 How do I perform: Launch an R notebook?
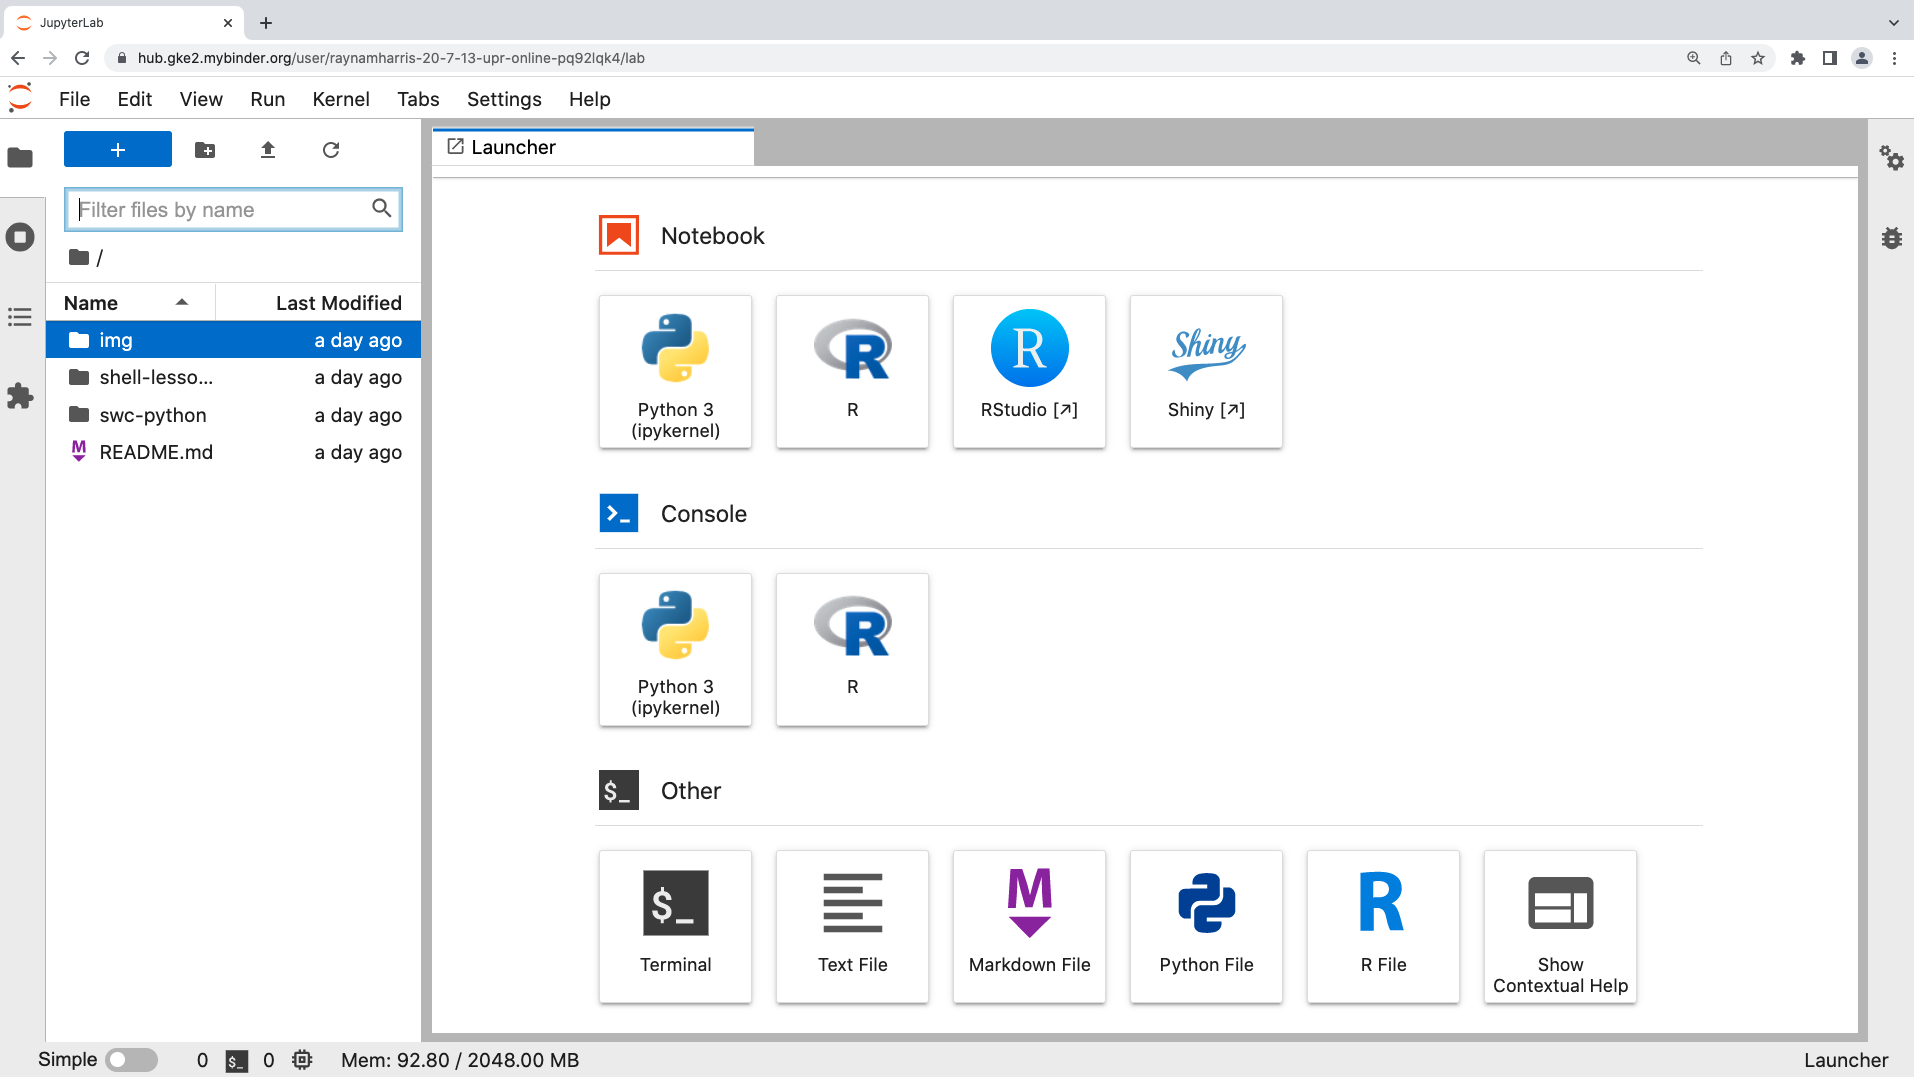pos(852,371)
